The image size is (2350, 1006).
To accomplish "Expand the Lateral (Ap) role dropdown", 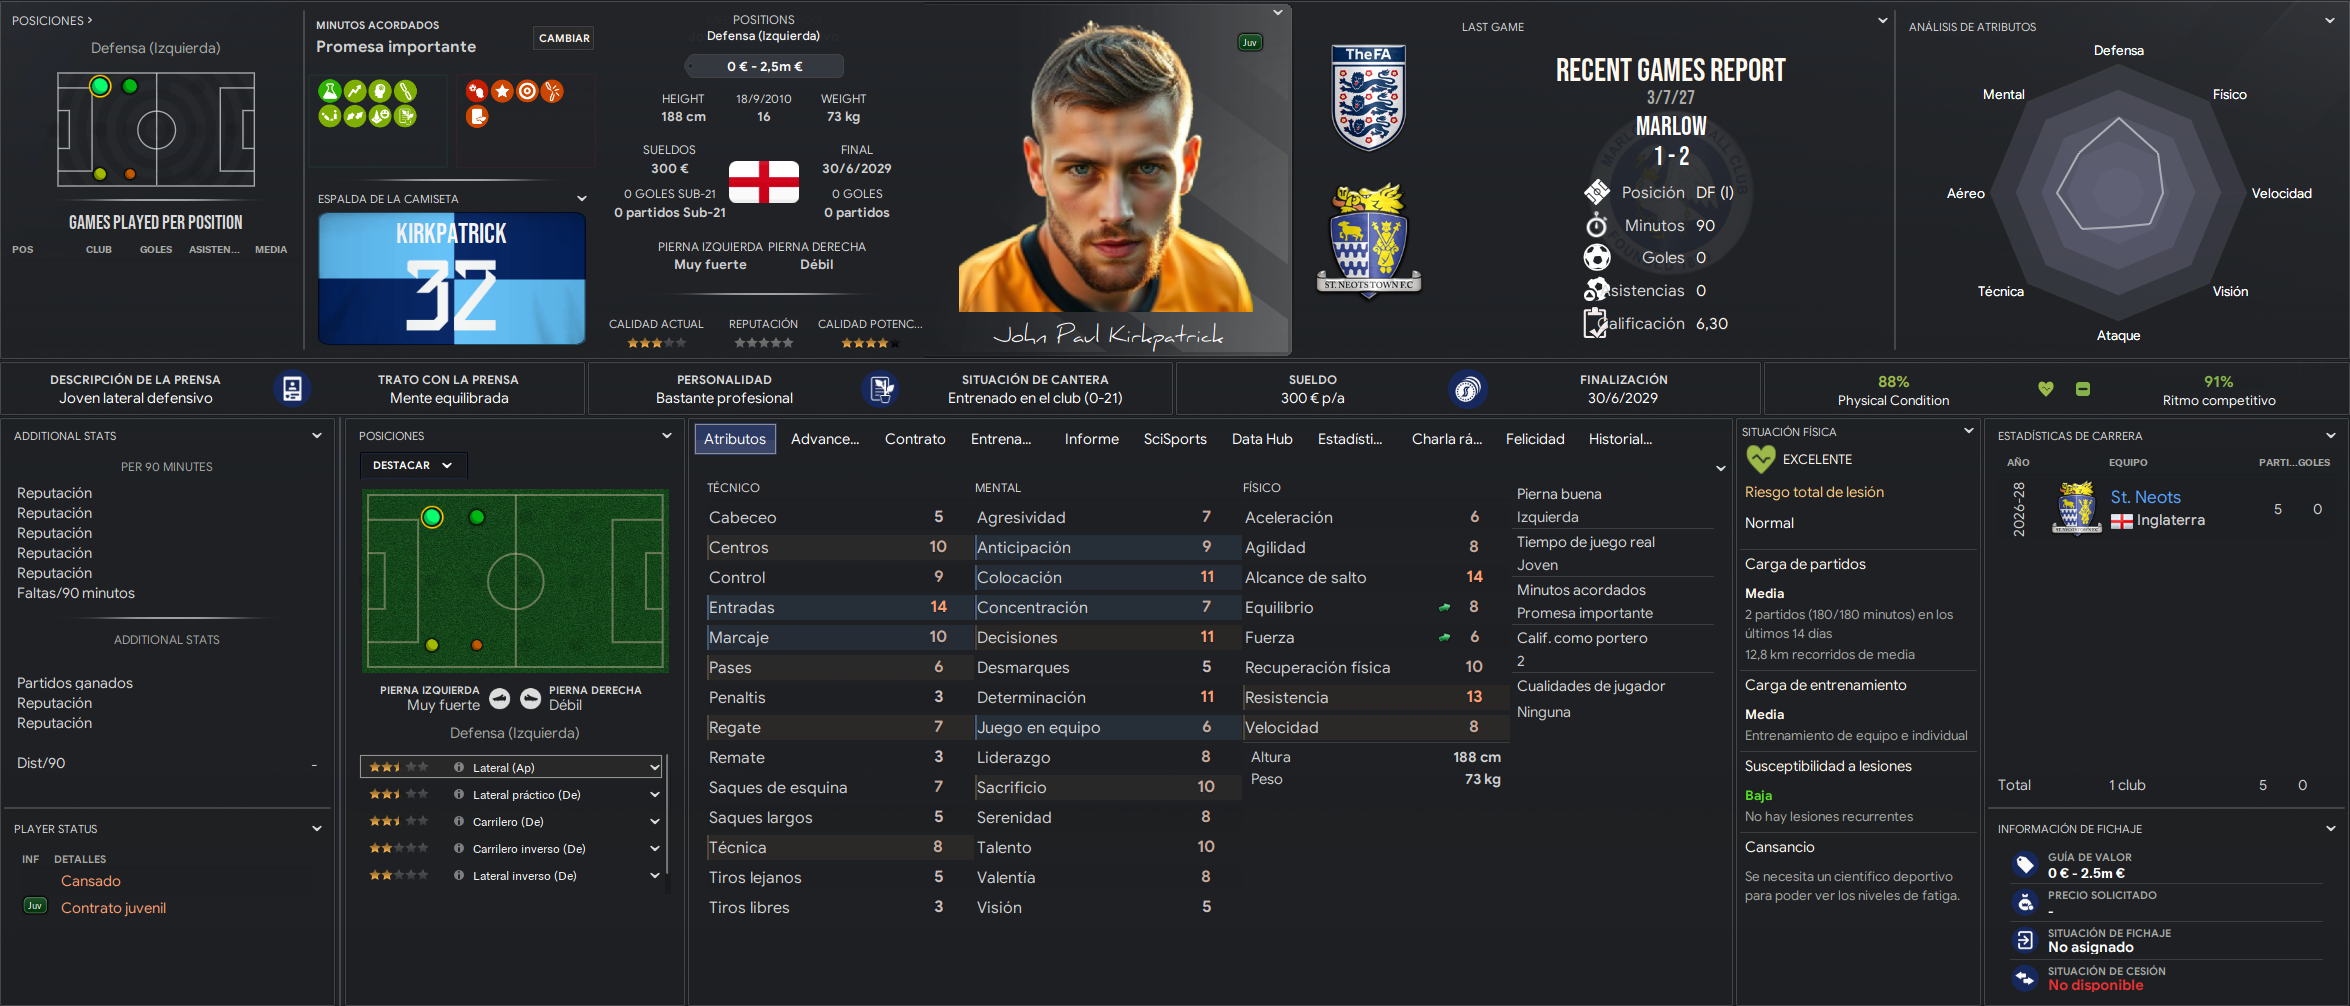I will [655, 768].
